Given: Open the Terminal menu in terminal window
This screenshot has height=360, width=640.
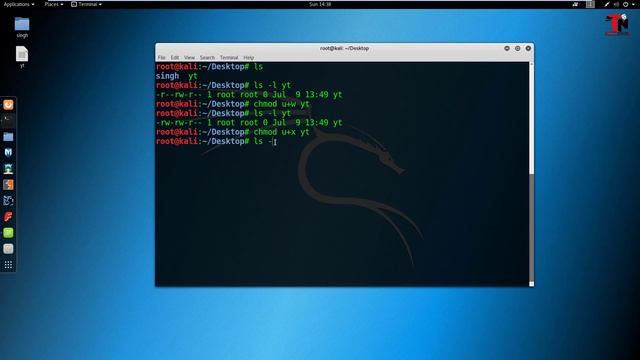Looking at the screenshot, I should point(229,58).
